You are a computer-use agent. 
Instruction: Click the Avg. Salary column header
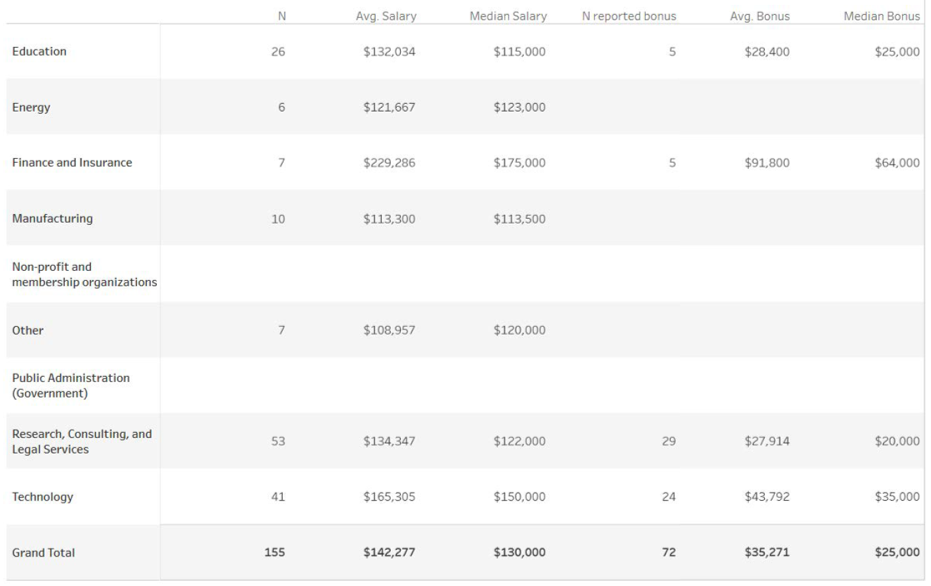tap(386, 16)
